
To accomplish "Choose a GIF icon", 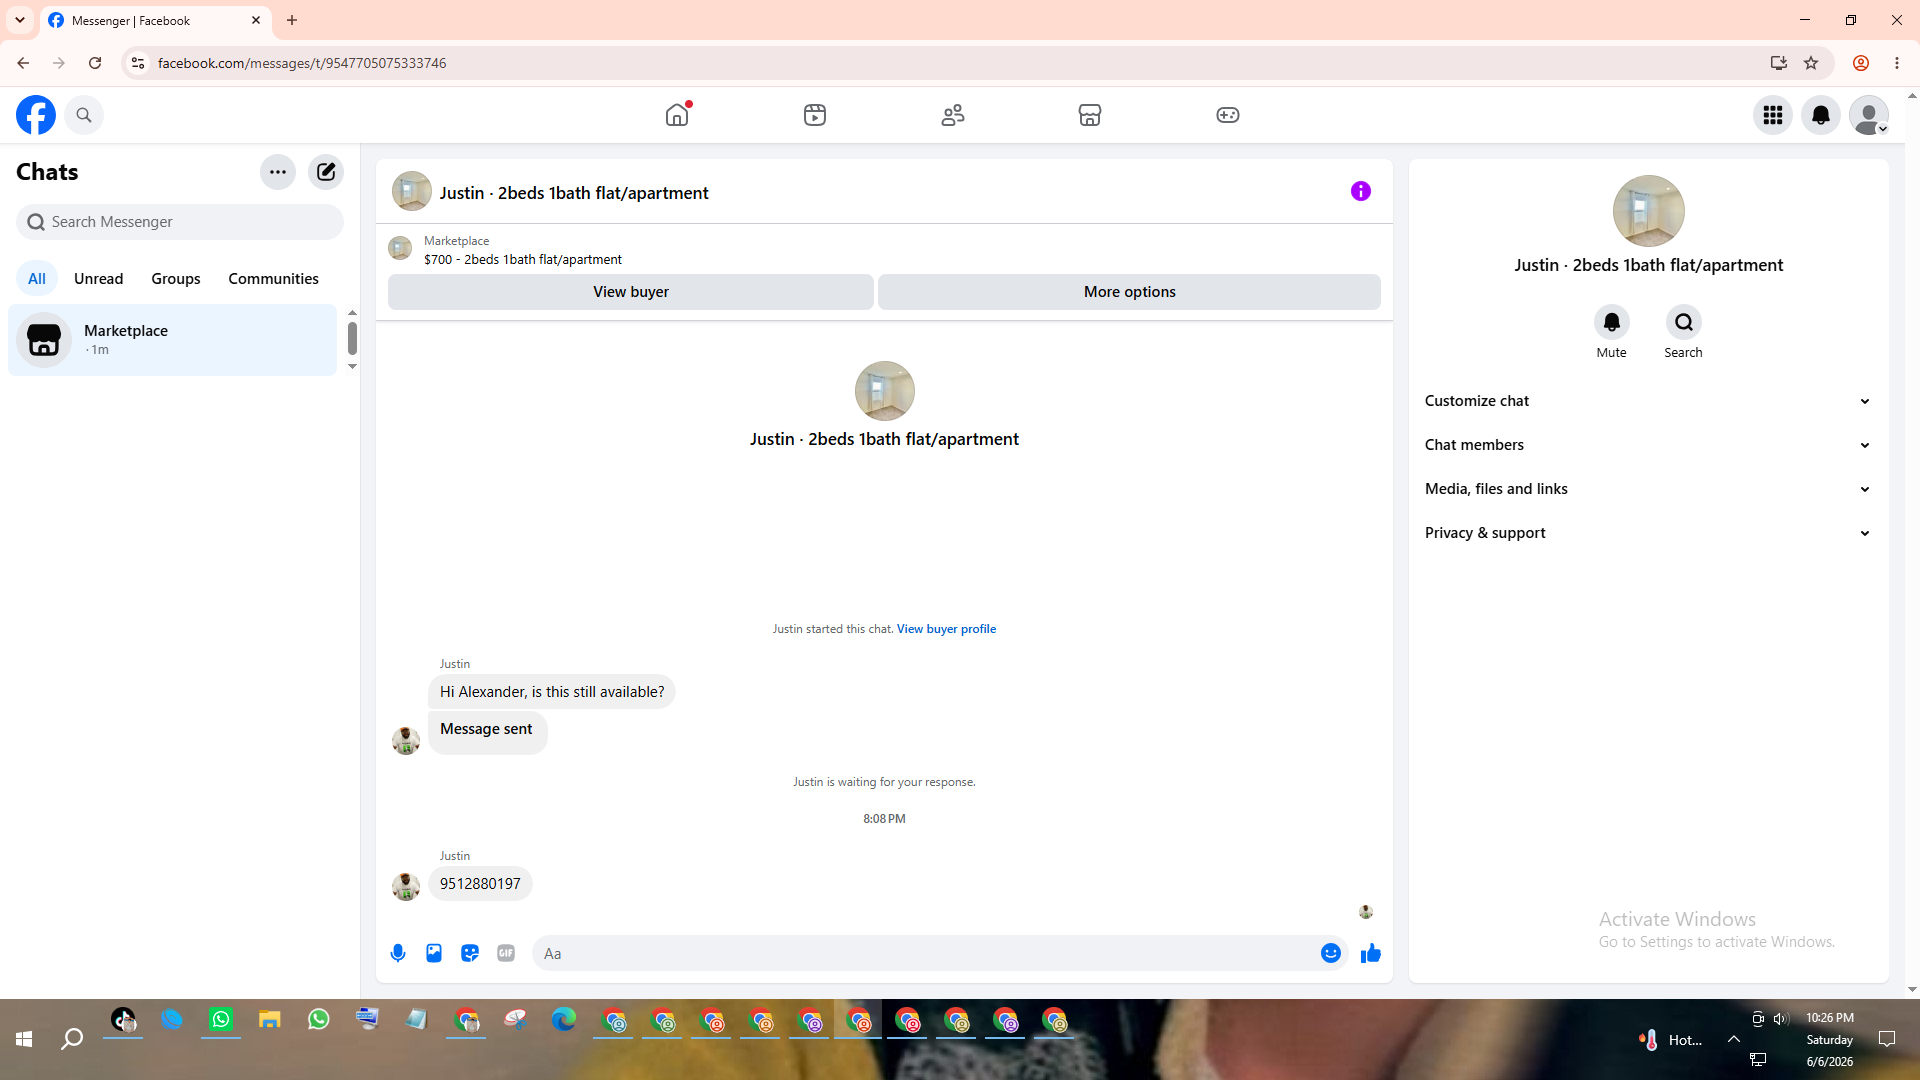I will click(506, 953).
